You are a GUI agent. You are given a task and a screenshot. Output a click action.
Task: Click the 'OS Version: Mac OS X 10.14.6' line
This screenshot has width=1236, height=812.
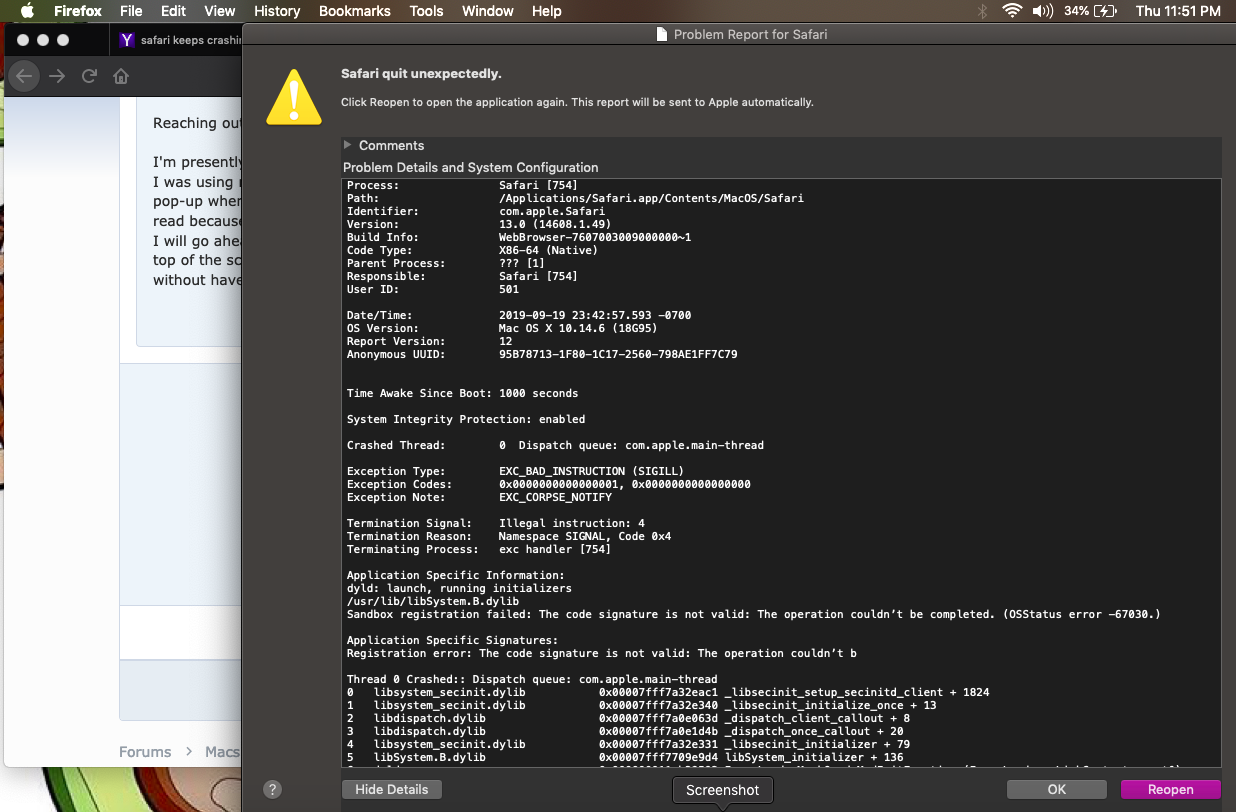pyautogui.click(x=502, y=328)
